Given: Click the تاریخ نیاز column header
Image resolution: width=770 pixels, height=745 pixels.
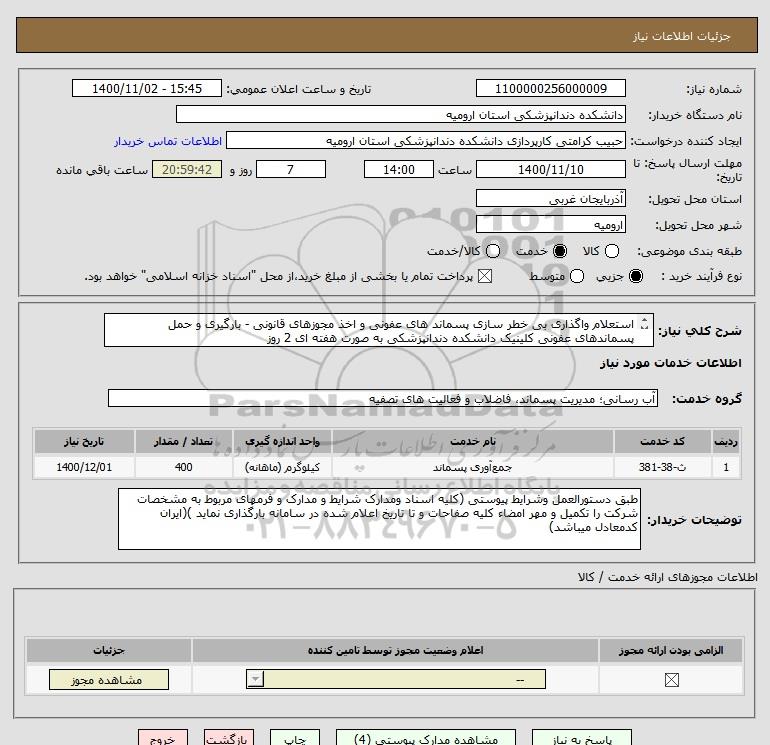Looking at the screenshot, I should pyautogui.click(x=84, y=441).
